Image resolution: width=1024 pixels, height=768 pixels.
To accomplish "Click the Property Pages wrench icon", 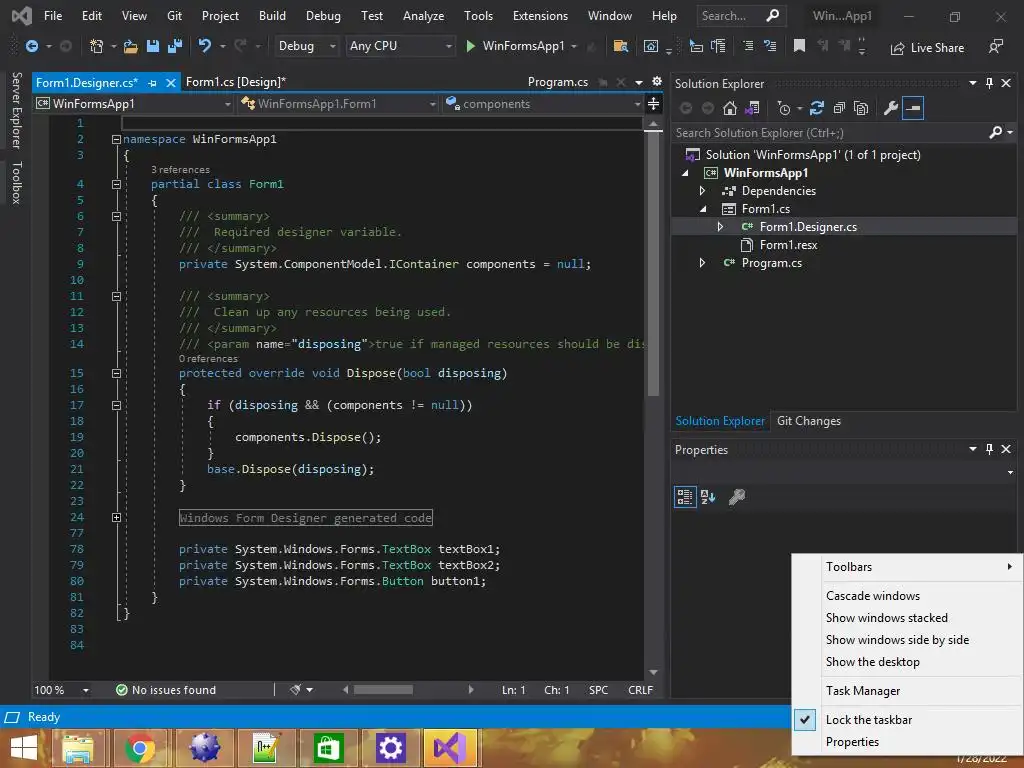I will tap(737, 497).
